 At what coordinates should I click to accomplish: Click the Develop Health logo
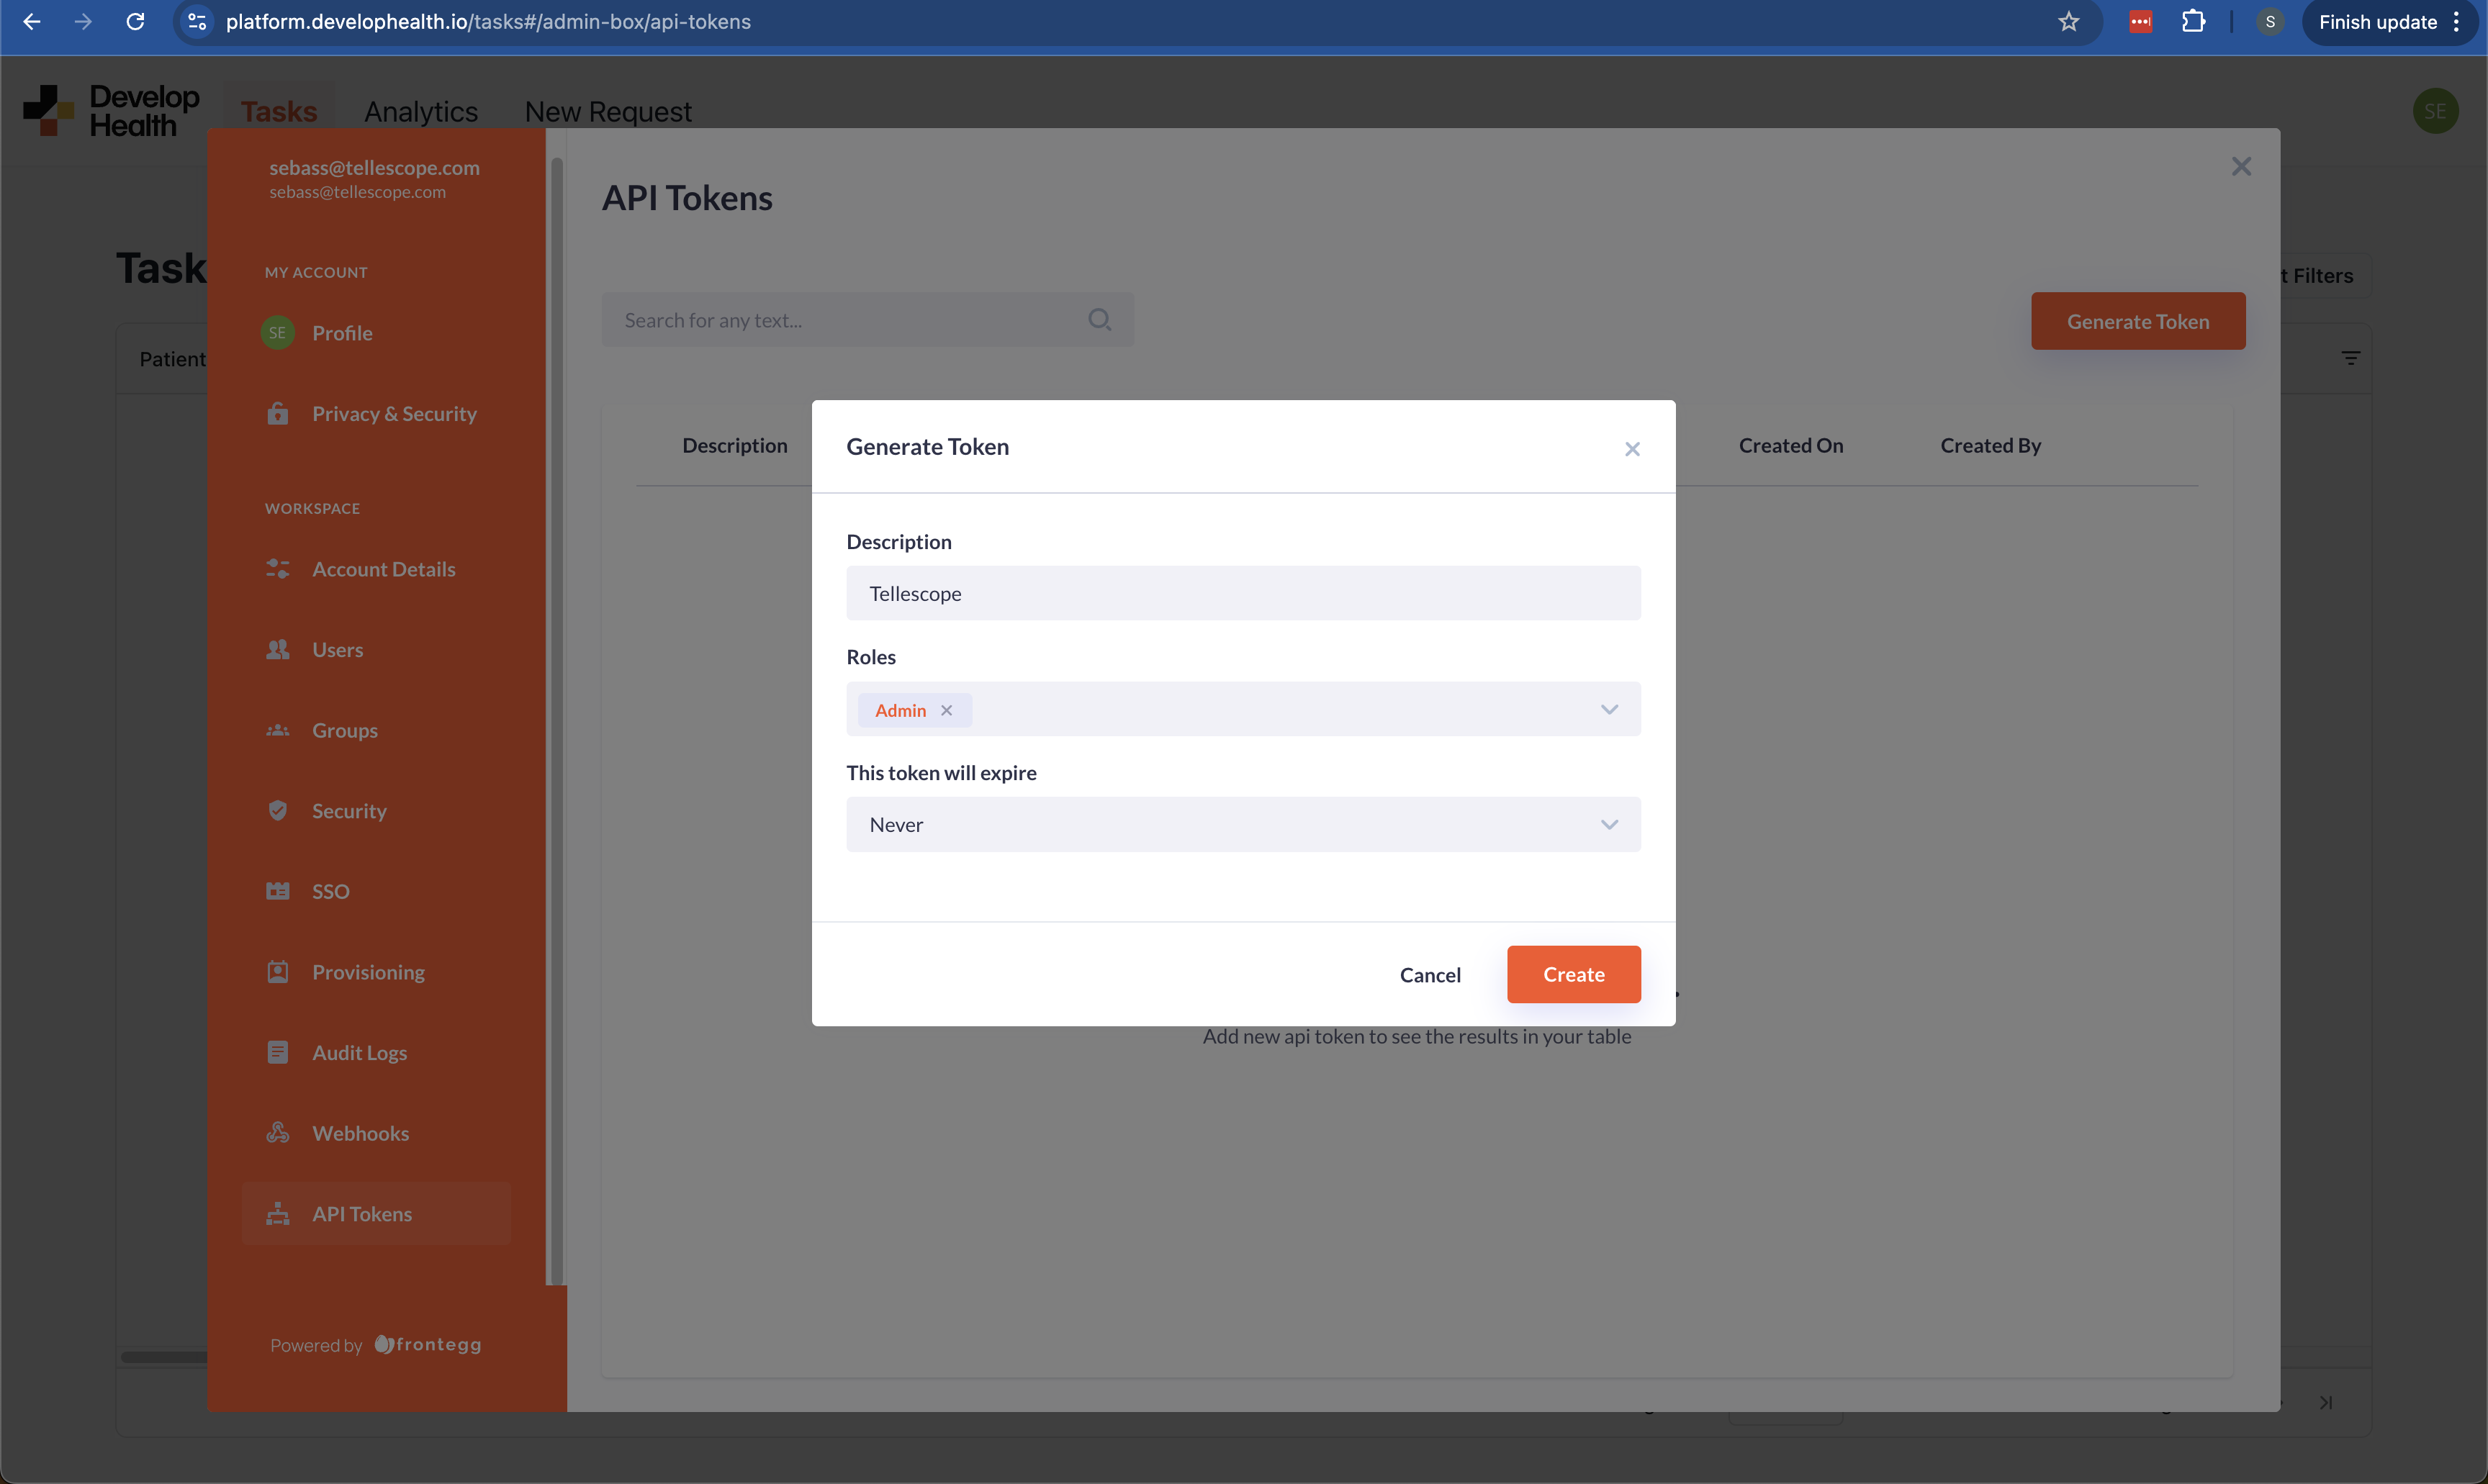click(x=111, y=111)
